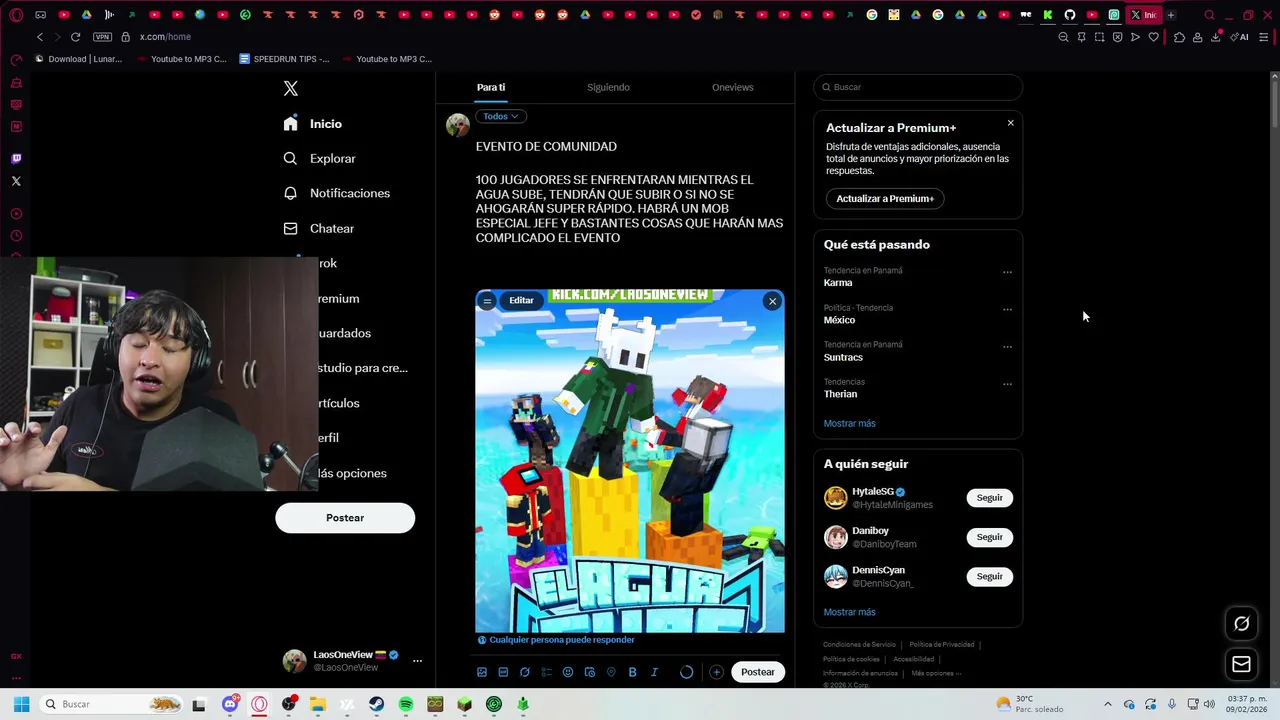Open more options for Therian trend
Image resolution: width=1280 pixels, height=720 pixels.
point(1007,384)
